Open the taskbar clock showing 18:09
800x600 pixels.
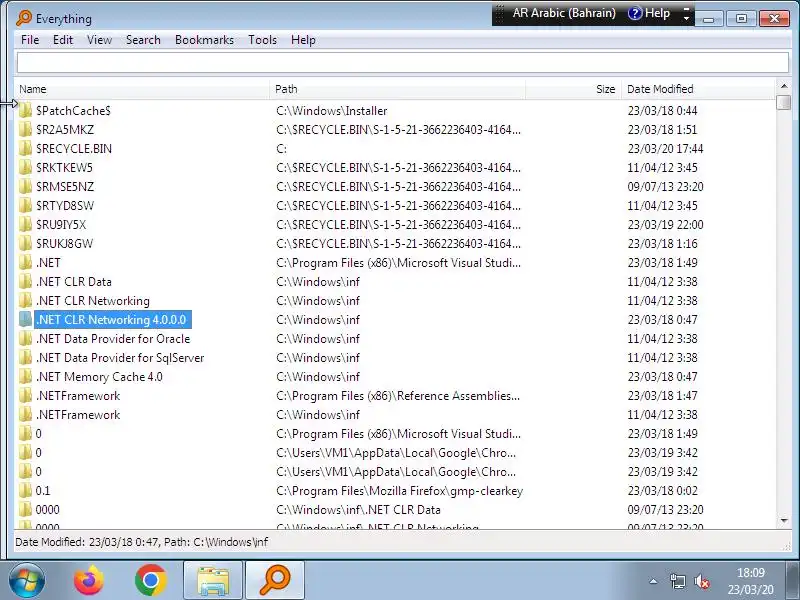pos(751,581)
